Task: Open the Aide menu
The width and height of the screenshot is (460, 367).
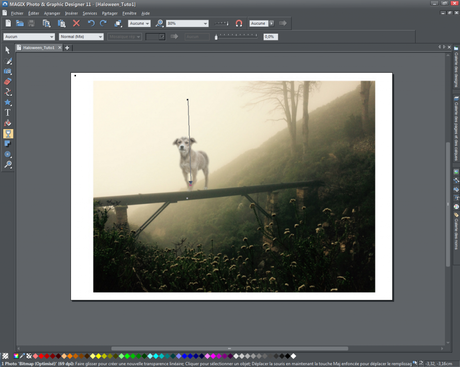Action: click(145, 13)
